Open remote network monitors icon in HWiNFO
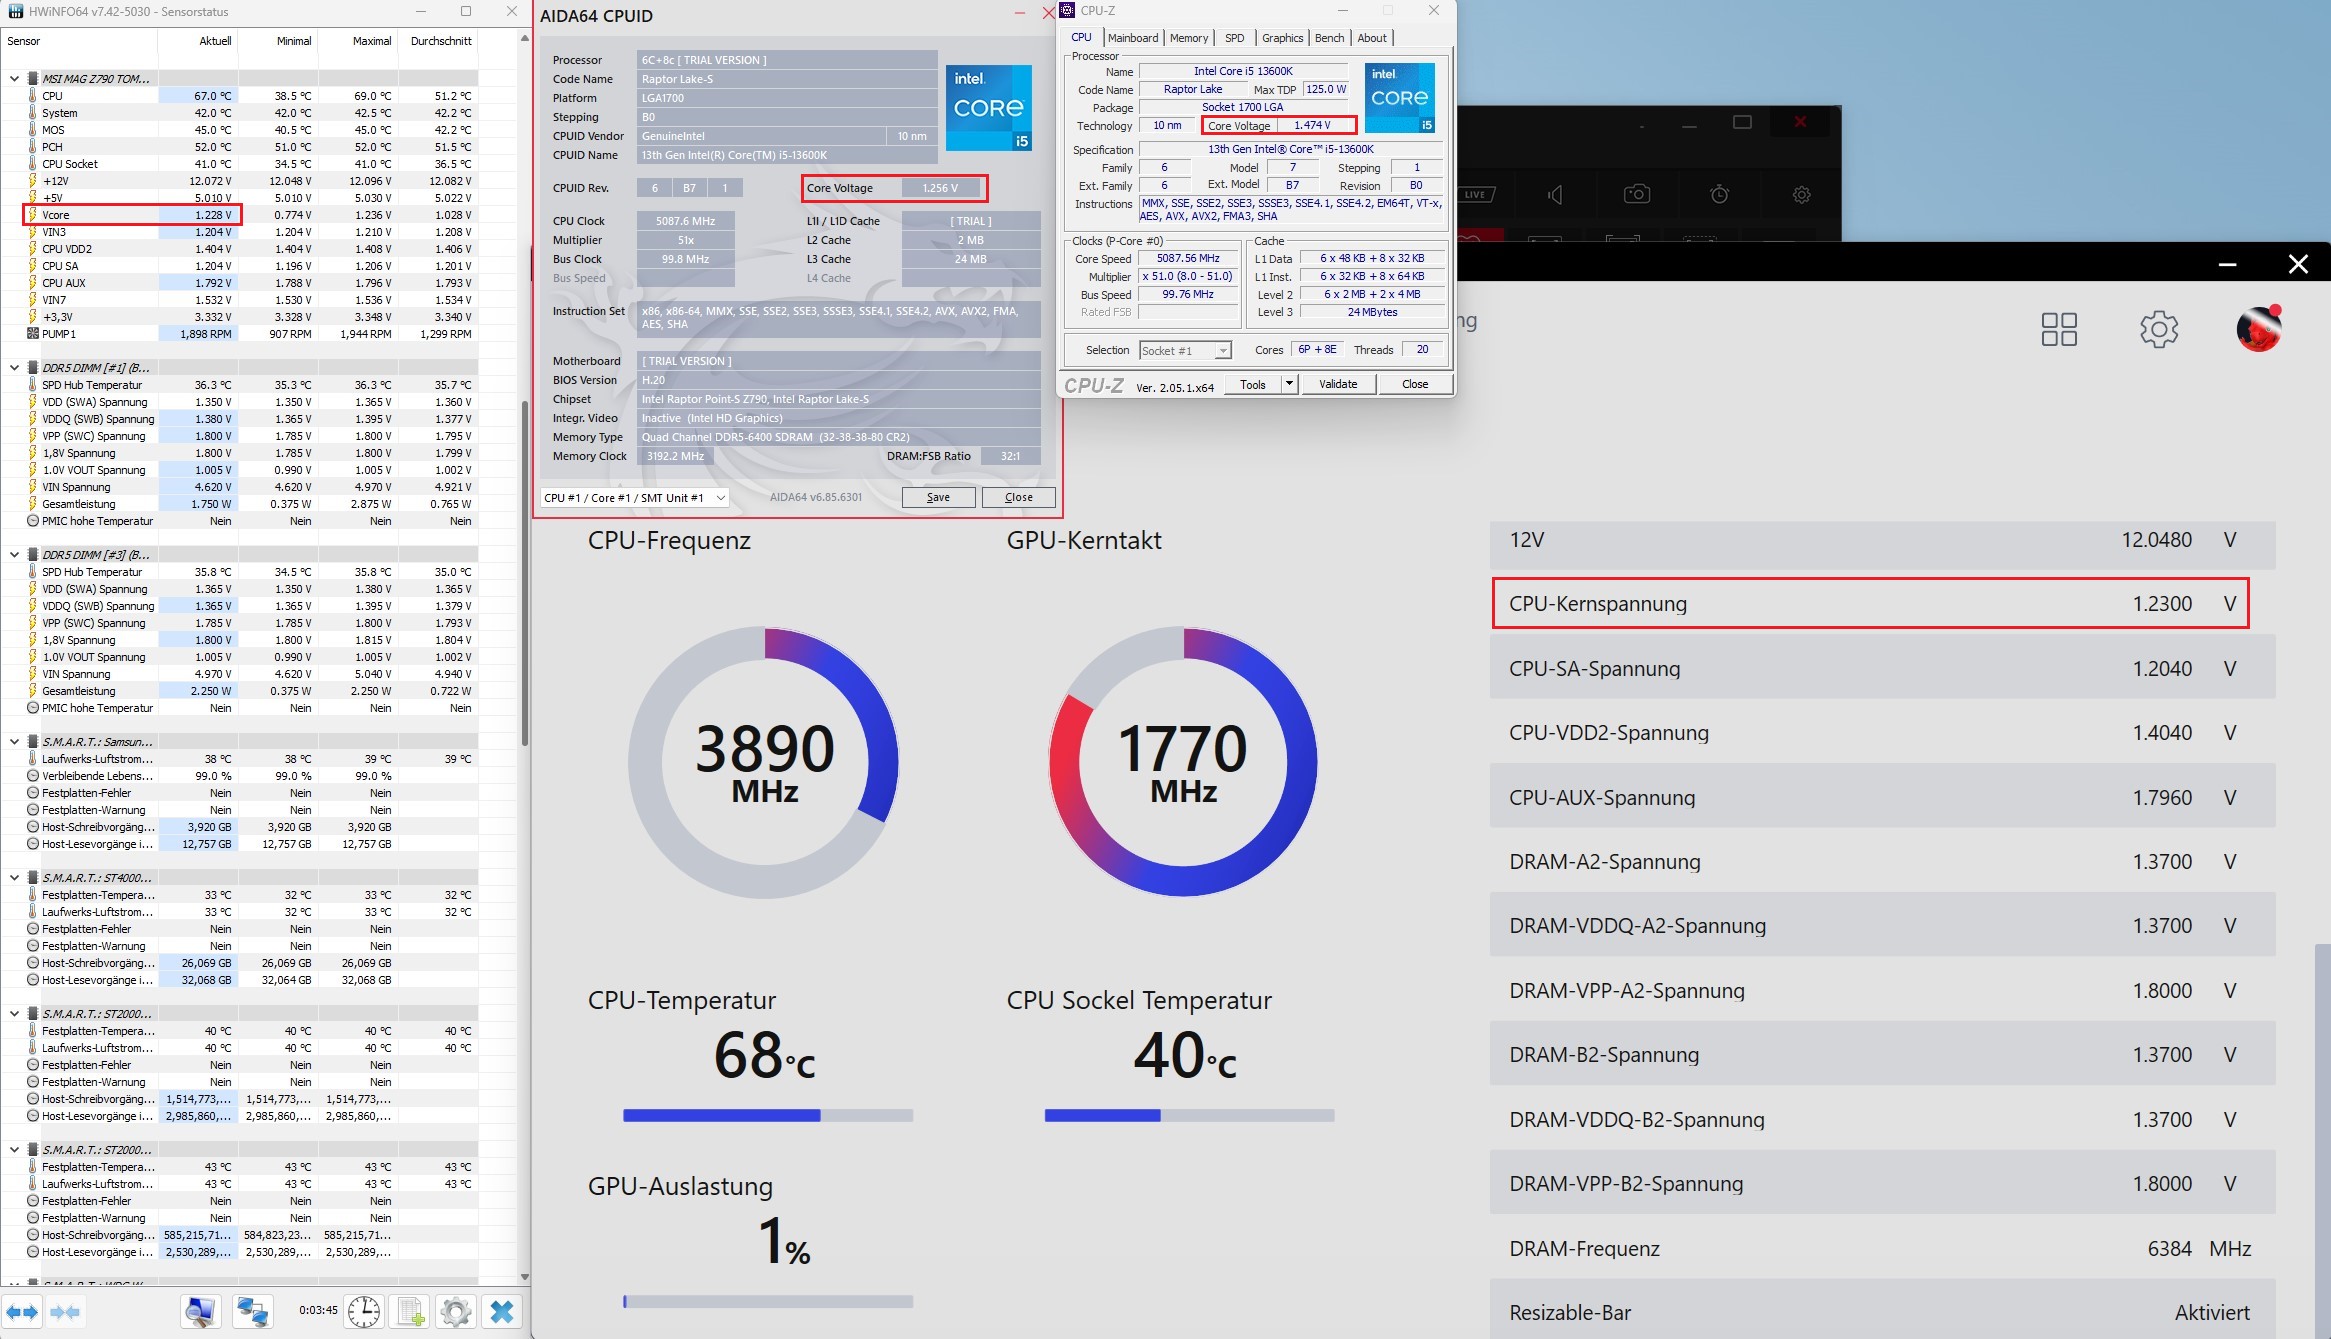 click(x=252, y=1312)
